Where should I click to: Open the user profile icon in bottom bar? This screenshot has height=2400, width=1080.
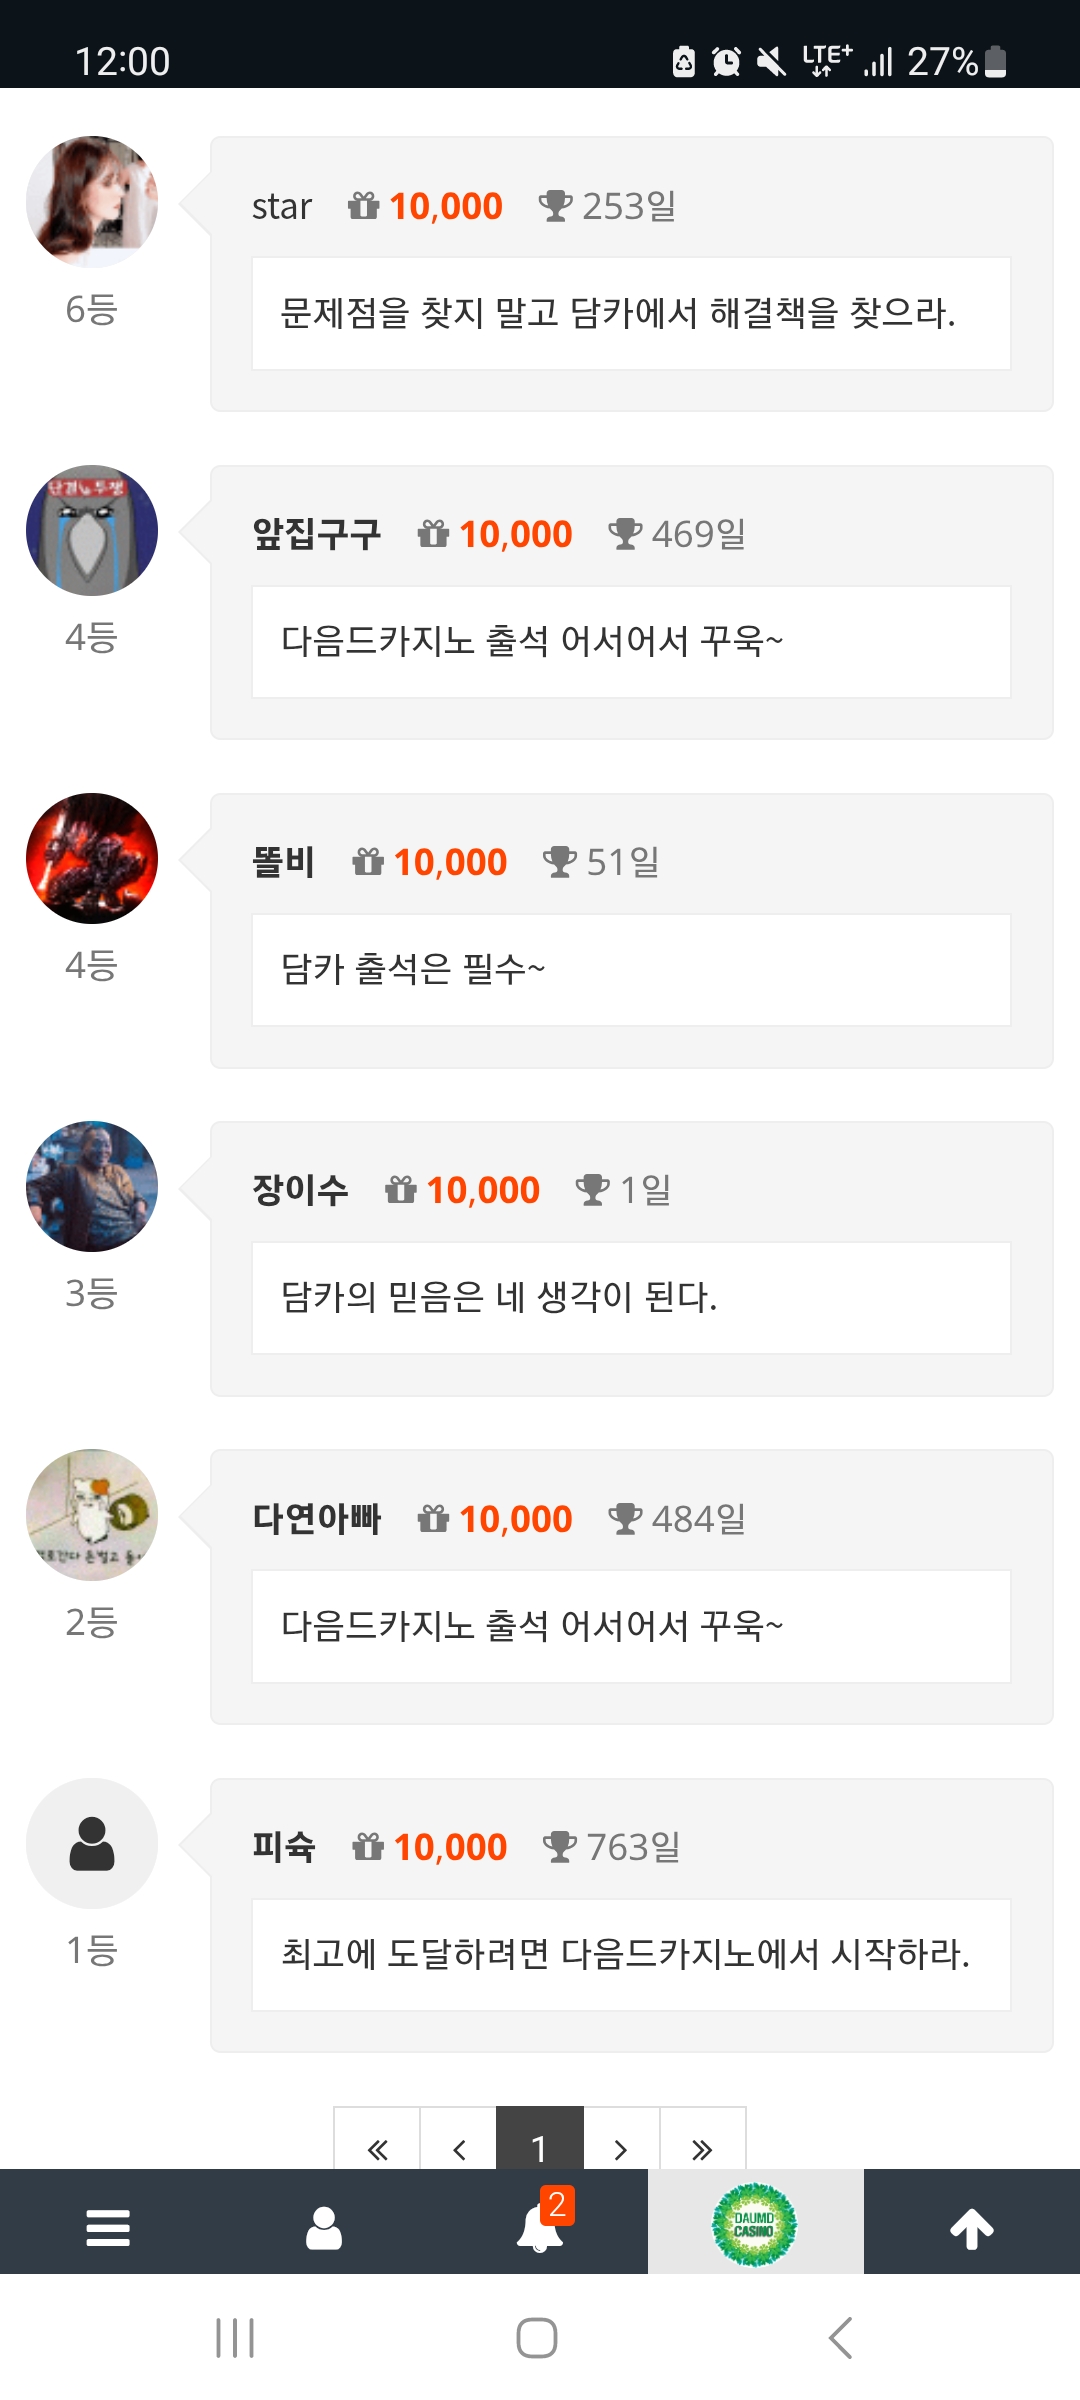click(324, 2228)
